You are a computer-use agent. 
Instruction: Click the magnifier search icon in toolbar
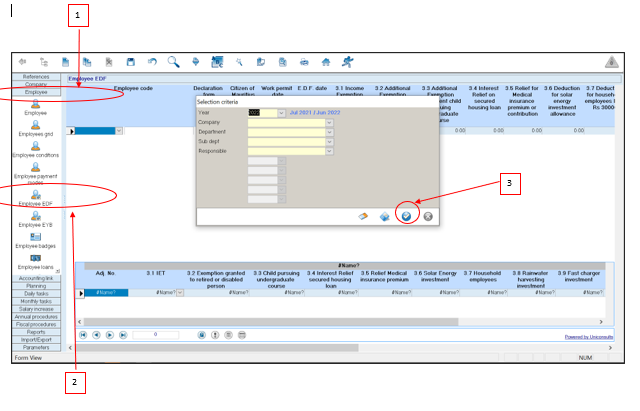[174, 62]
